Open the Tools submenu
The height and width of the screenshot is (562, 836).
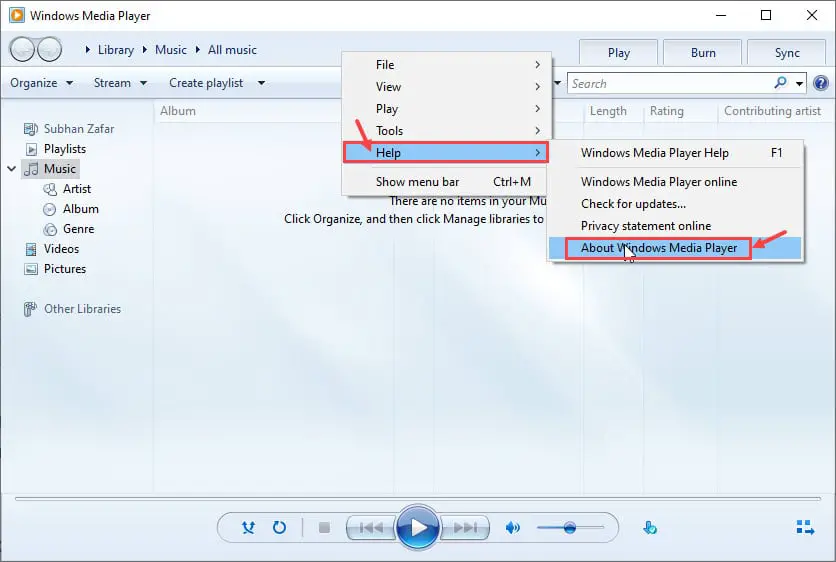(446, 131)
